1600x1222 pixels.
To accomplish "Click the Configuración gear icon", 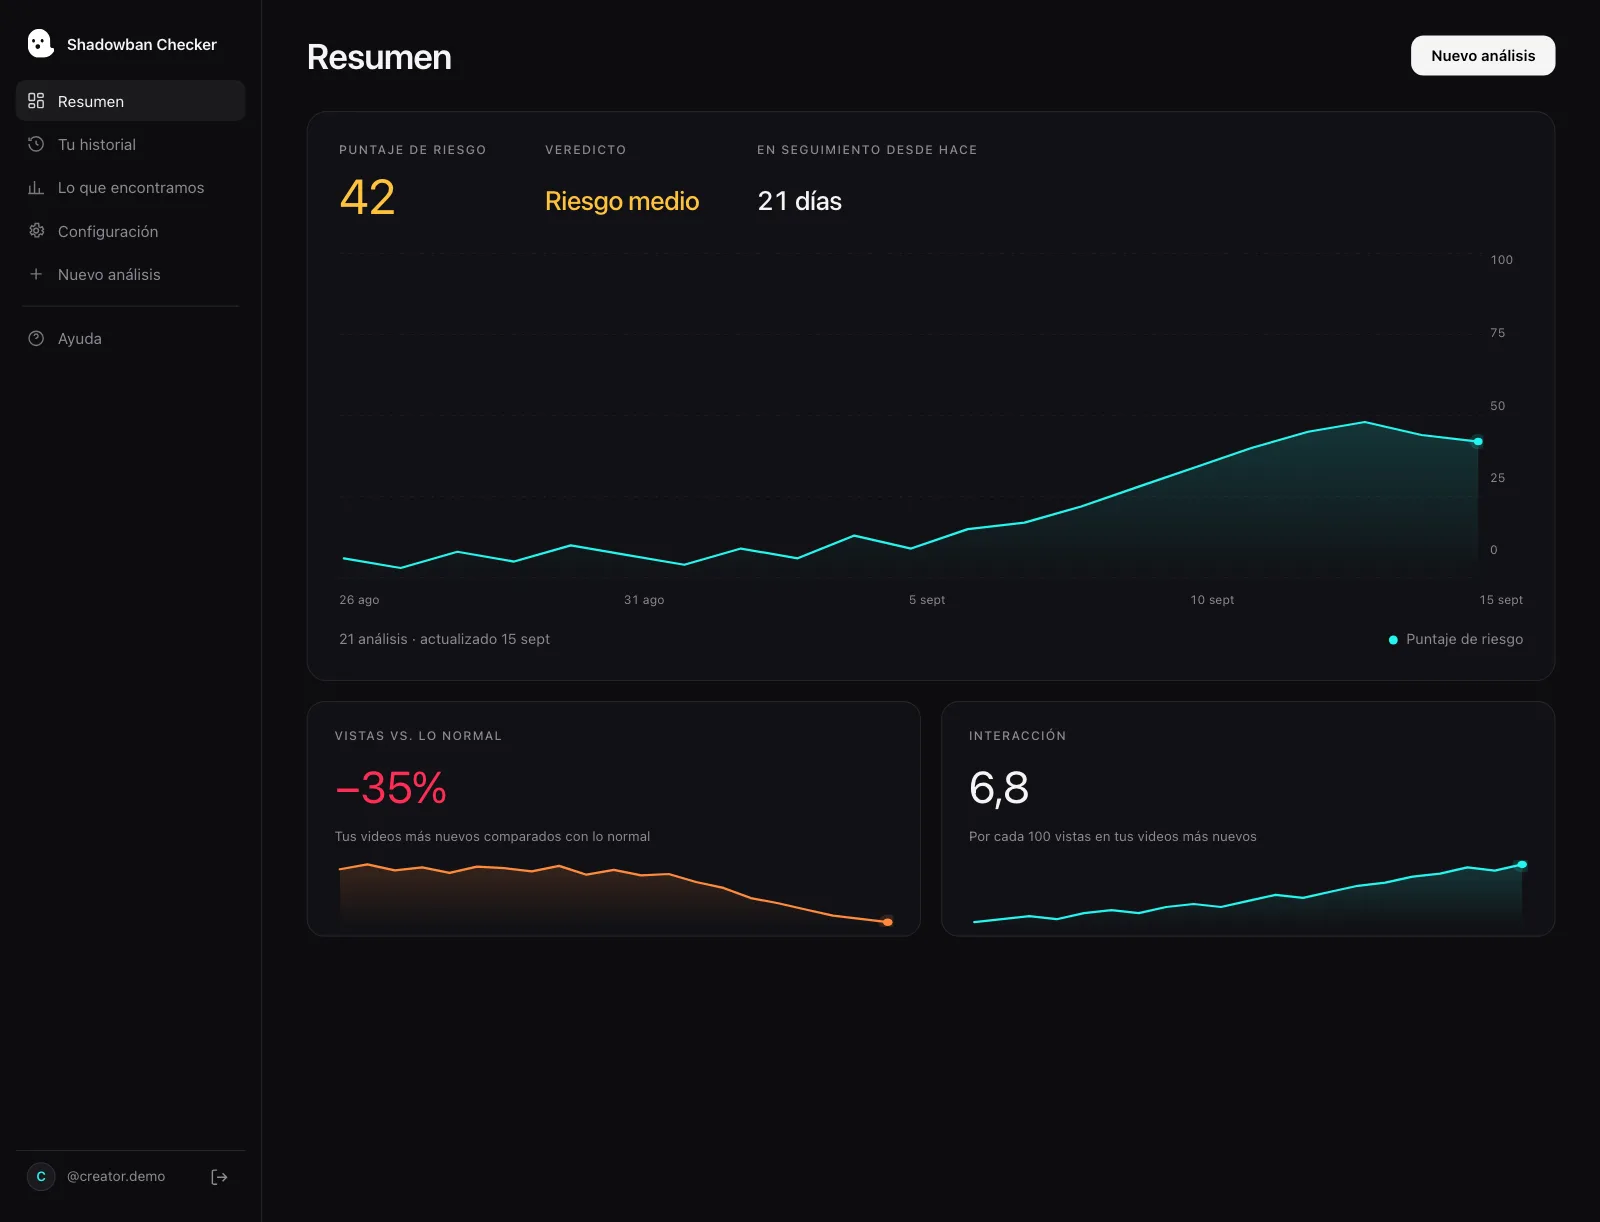I will coord(36,231).
